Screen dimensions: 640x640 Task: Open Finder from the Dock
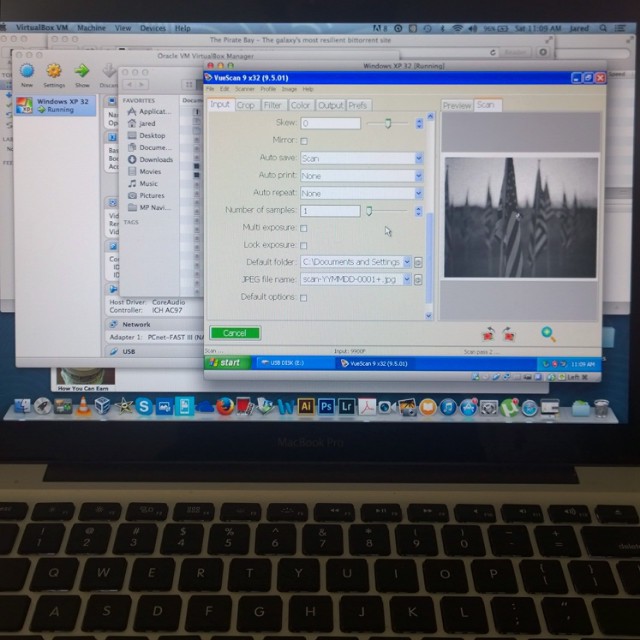(22, 406)
